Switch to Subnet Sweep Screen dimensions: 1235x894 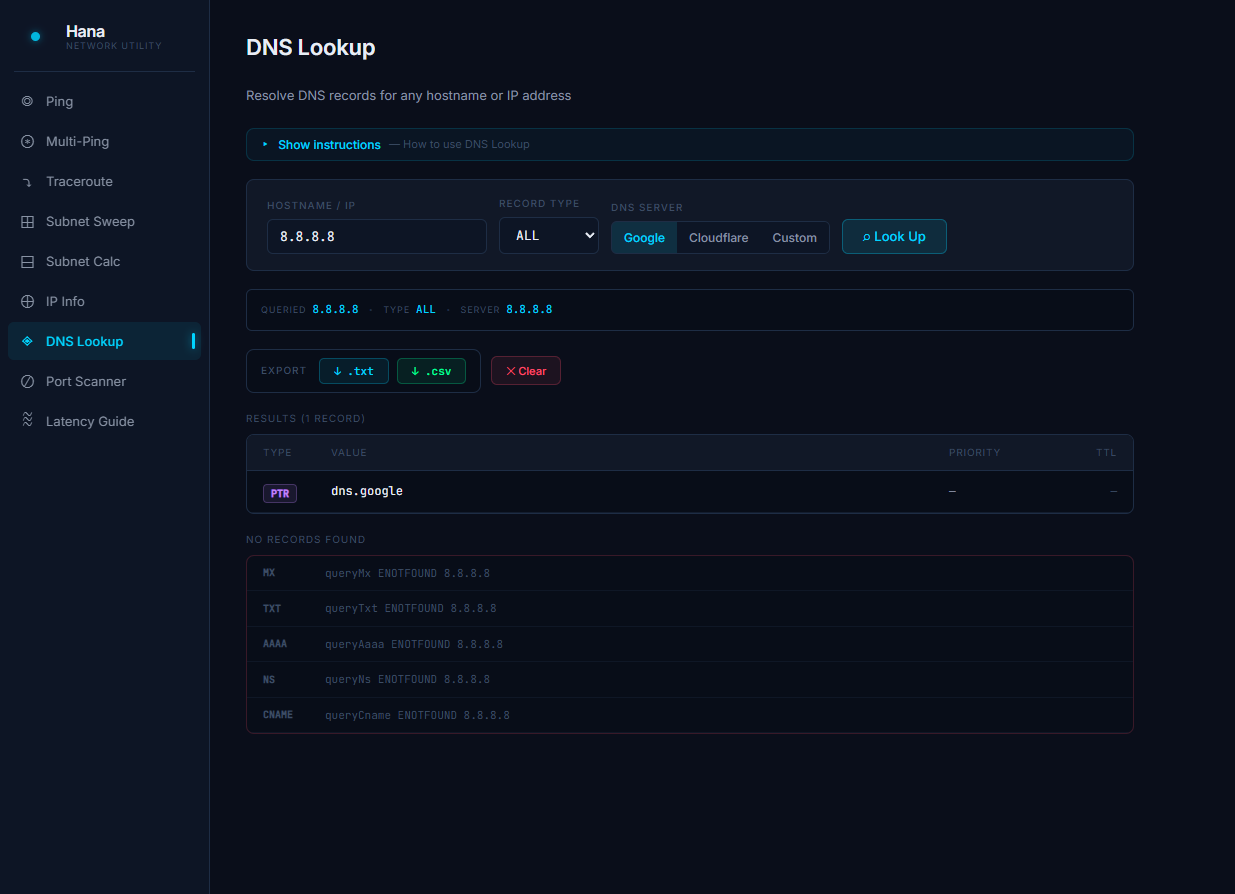tap(104, 221)
